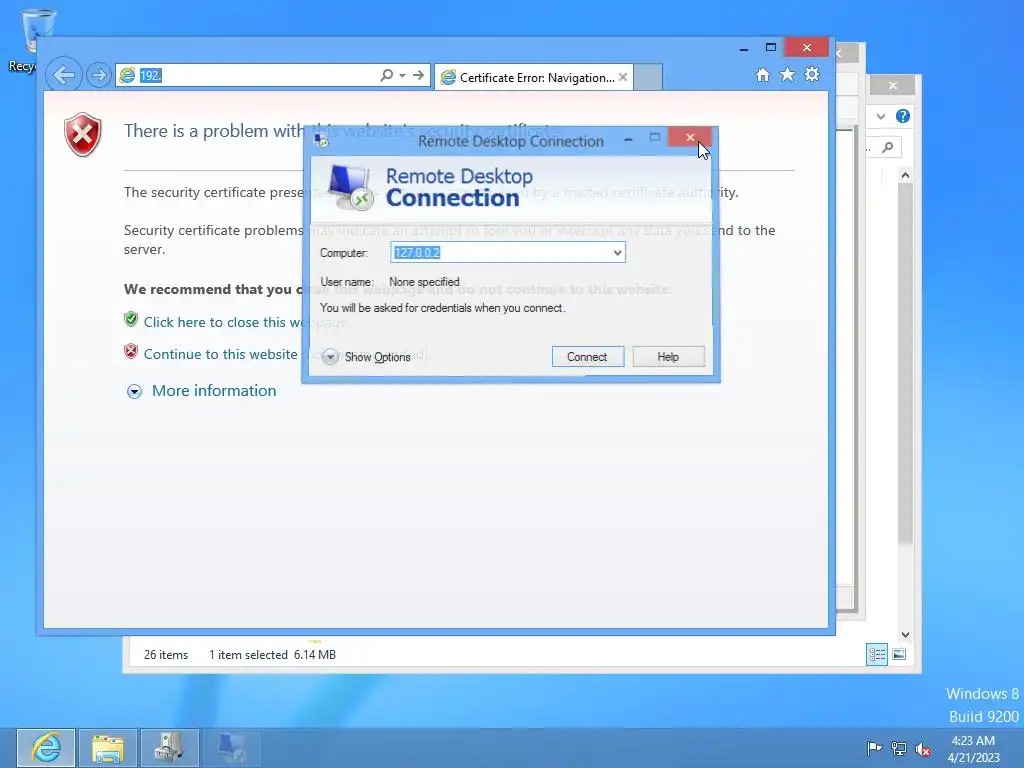Click search magnifier in background Explorer window
Screen dimensions: 1024x768
pos(888,148)
